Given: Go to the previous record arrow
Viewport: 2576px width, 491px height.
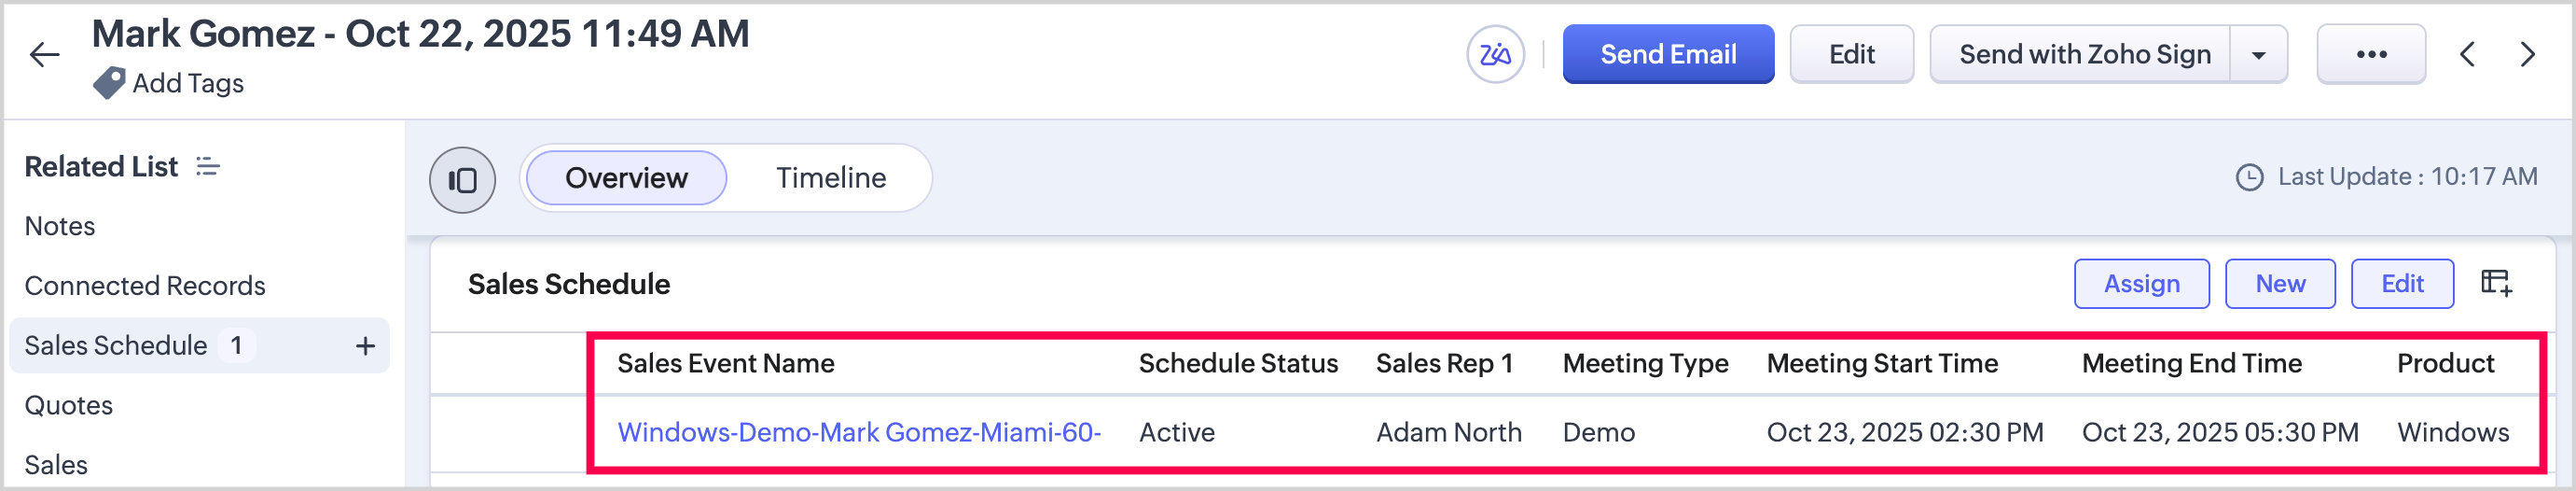Looking at the screenshot, I should click(x=2467, y=54).
